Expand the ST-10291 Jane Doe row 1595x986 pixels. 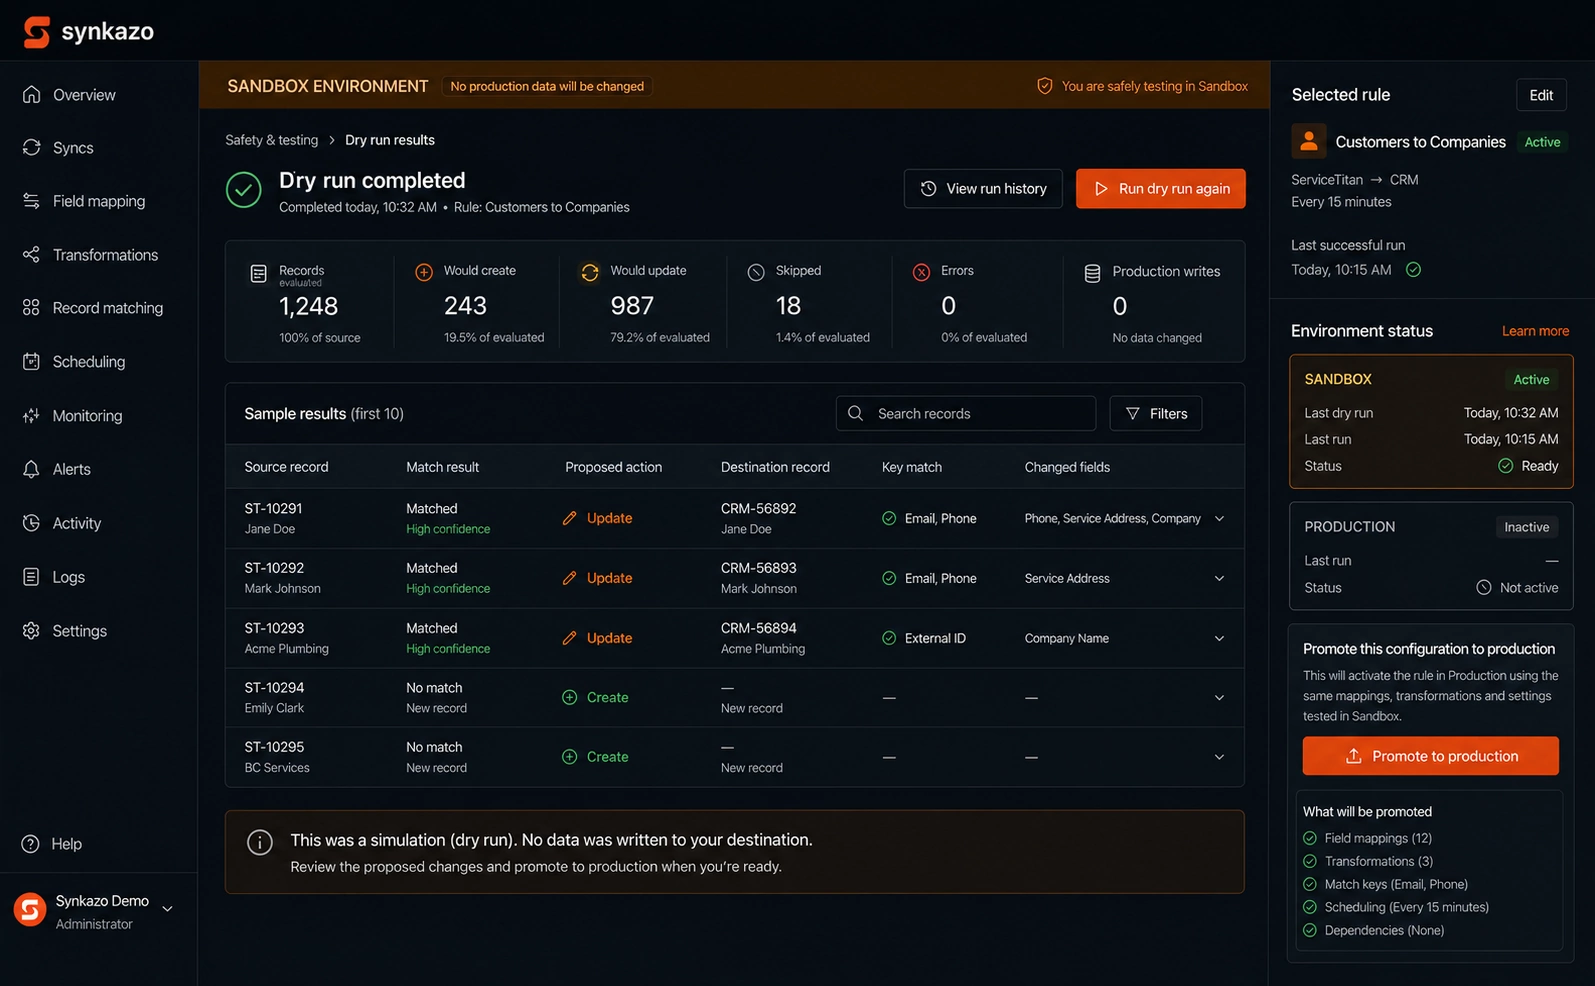tap(1219, 518)
